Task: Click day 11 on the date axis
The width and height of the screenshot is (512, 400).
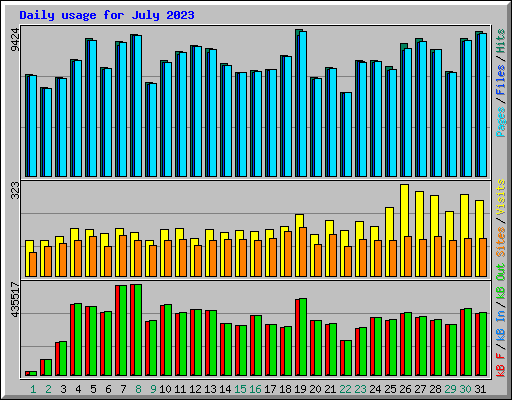Action: (180, 389)
